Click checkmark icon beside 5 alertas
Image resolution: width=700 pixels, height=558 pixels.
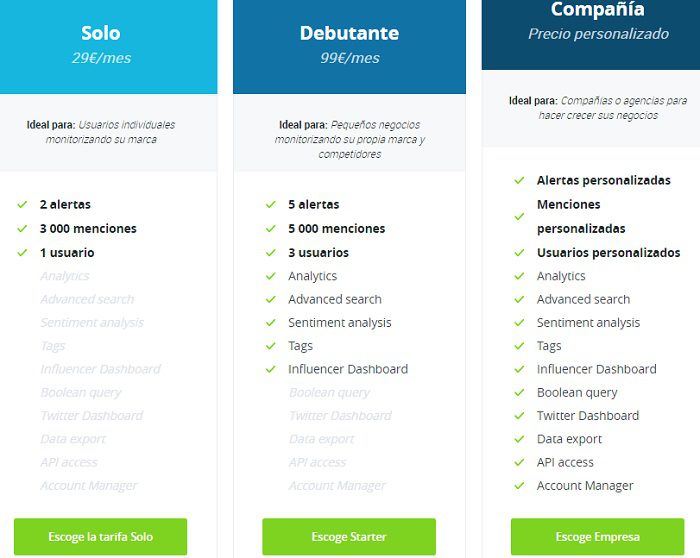pos(270,205)
